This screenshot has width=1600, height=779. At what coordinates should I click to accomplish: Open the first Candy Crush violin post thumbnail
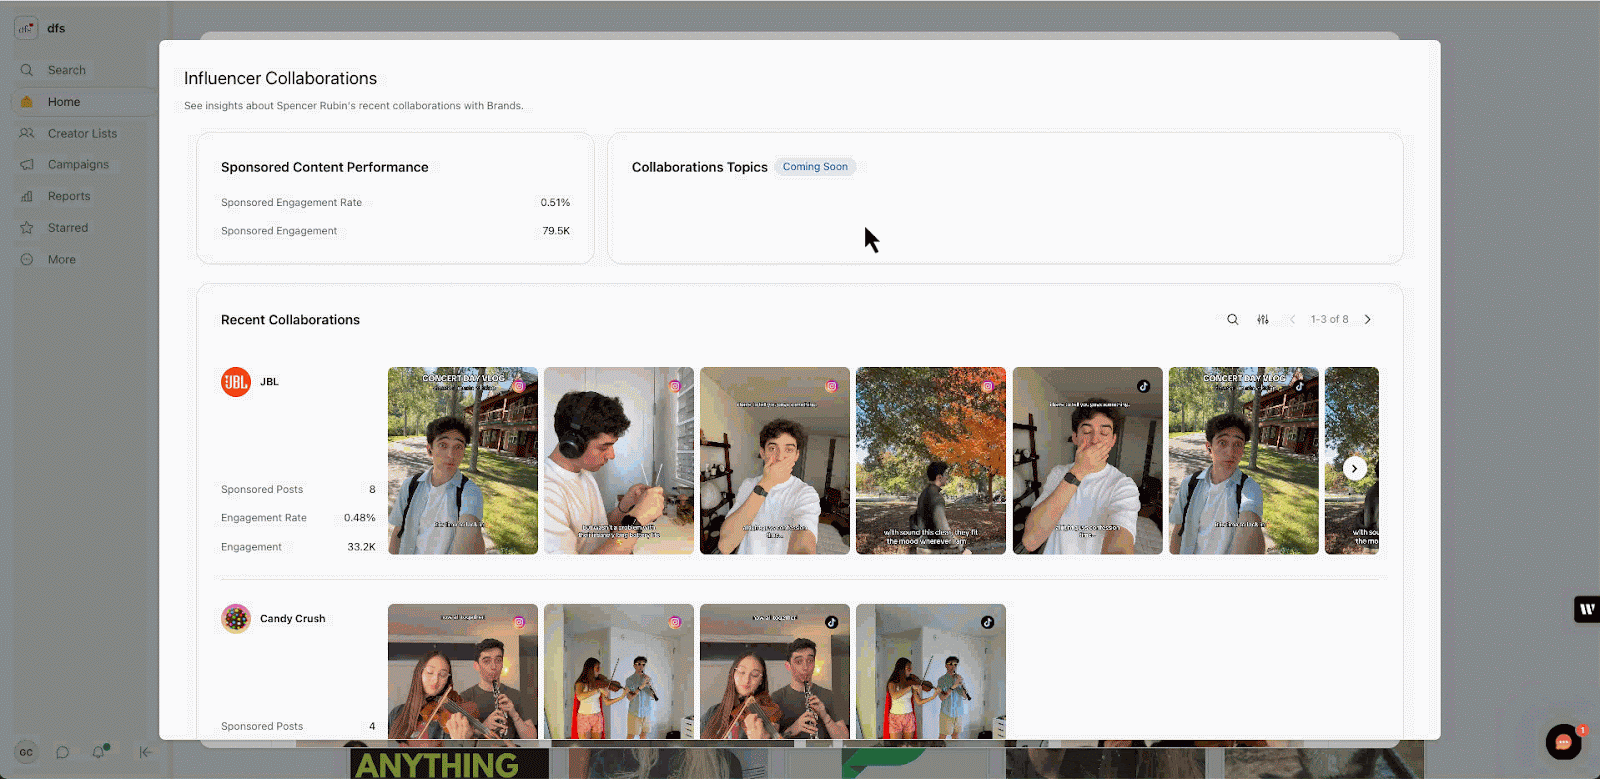(x=463, y=672)
